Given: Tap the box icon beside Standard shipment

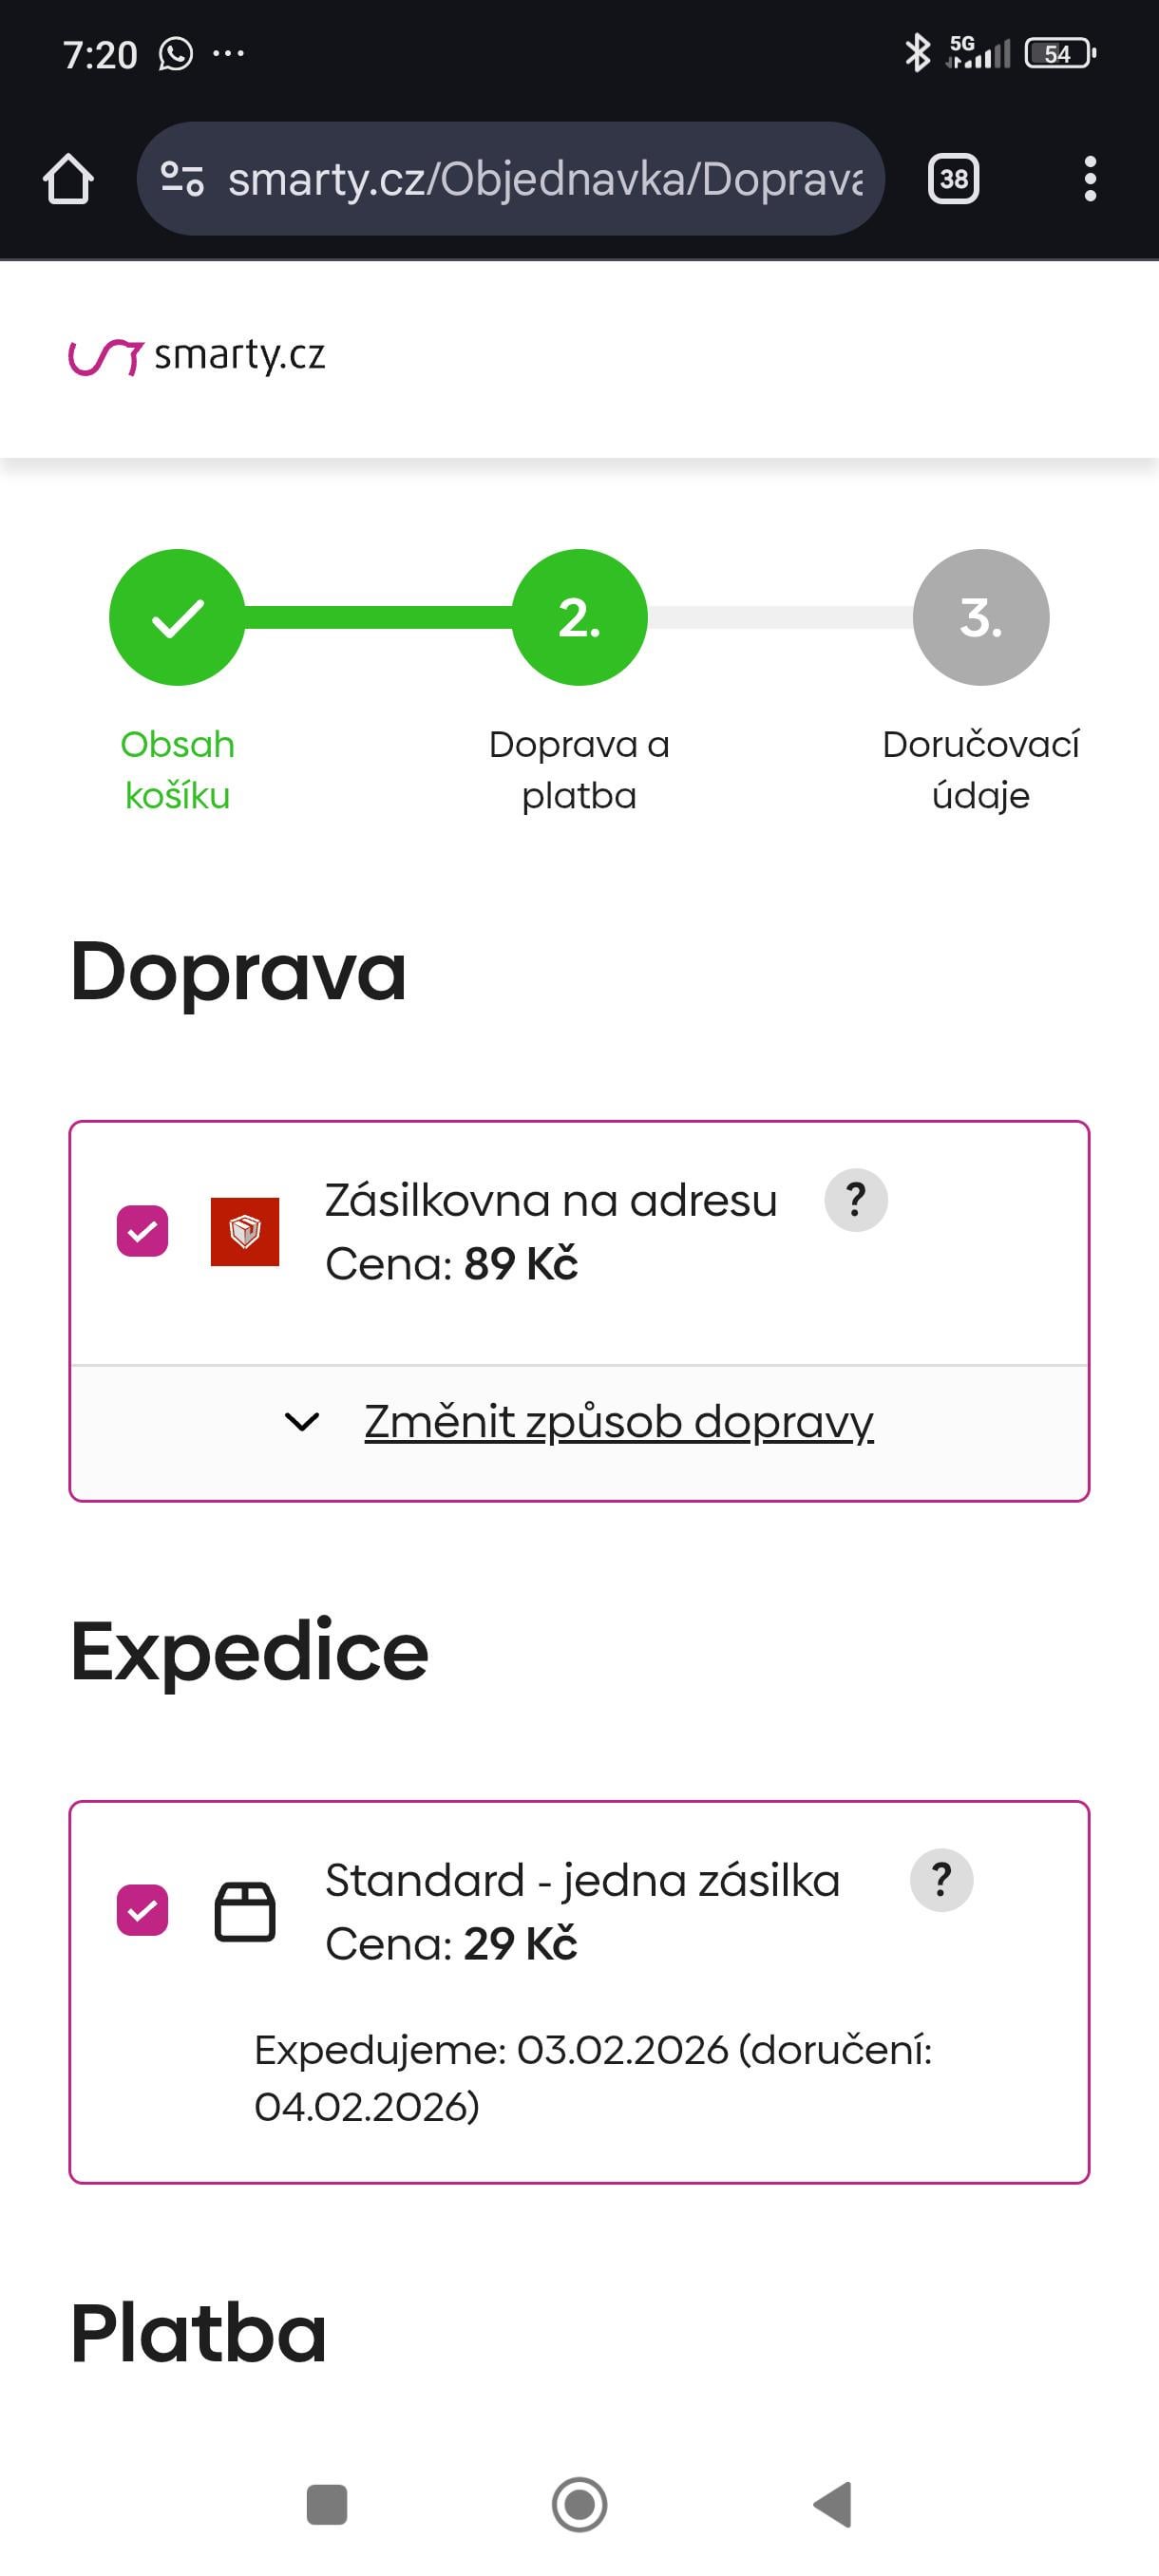Looking at the screenshot, I should pyautogui.click(x=245, y=1911).
